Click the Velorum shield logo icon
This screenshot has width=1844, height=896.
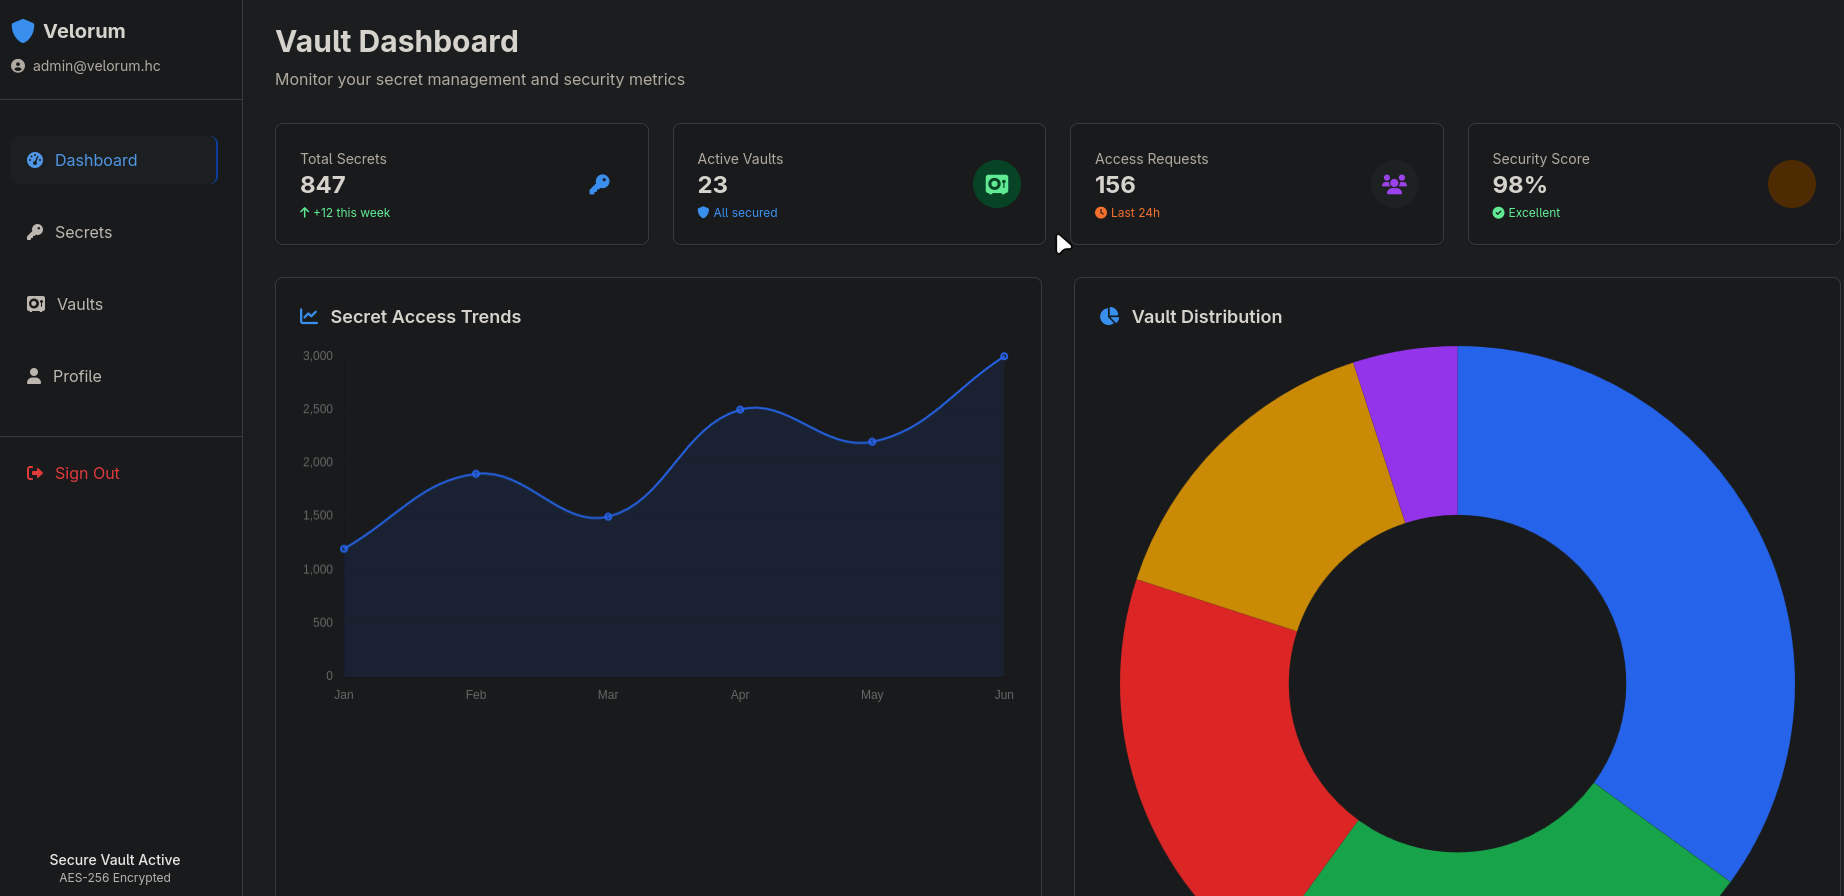(23, 32)
